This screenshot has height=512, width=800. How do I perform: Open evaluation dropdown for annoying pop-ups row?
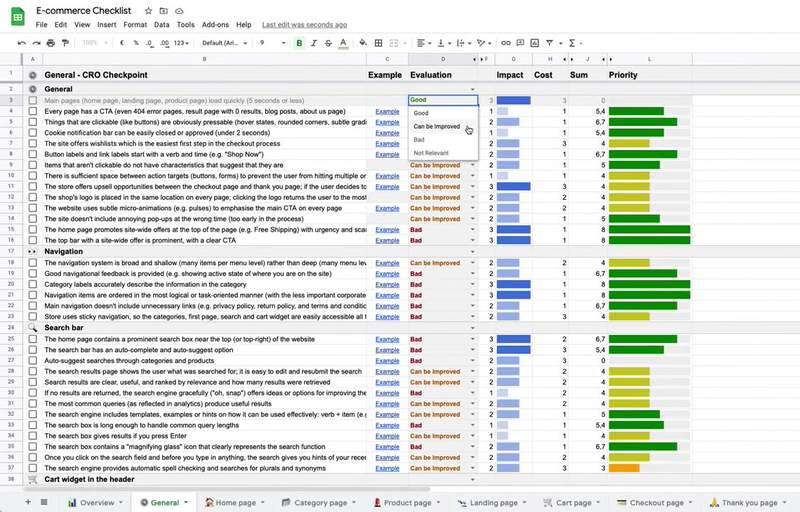tap(472, 219)
